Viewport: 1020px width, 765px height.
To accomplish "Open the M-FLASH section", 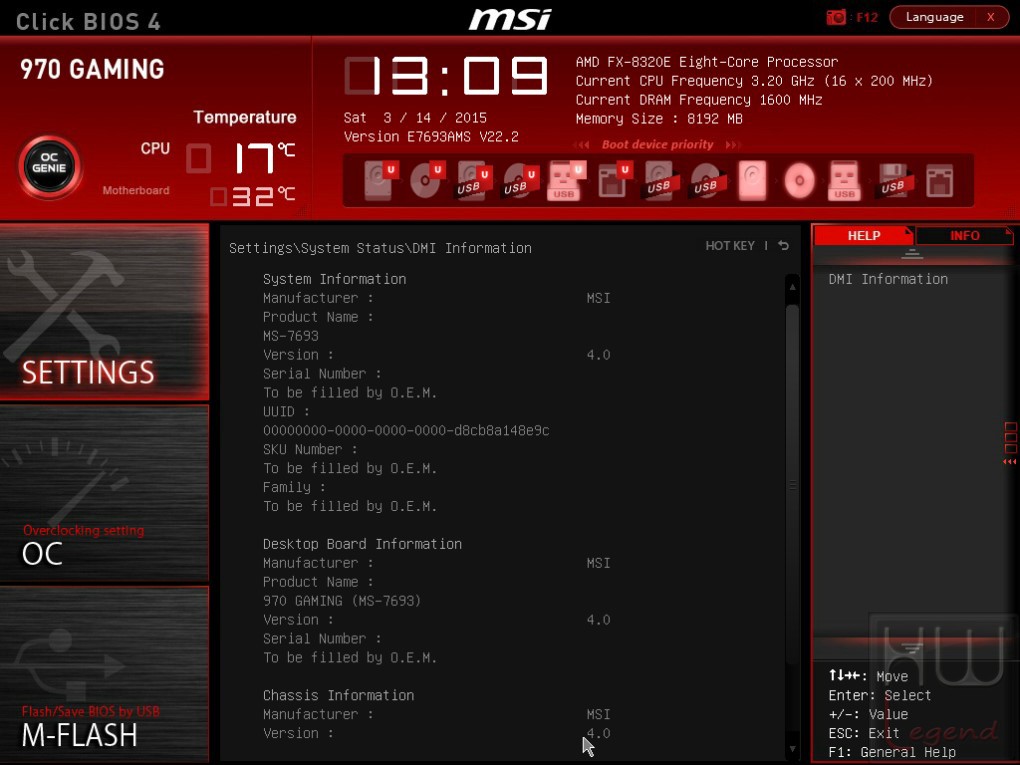I will tap(104, 675).
